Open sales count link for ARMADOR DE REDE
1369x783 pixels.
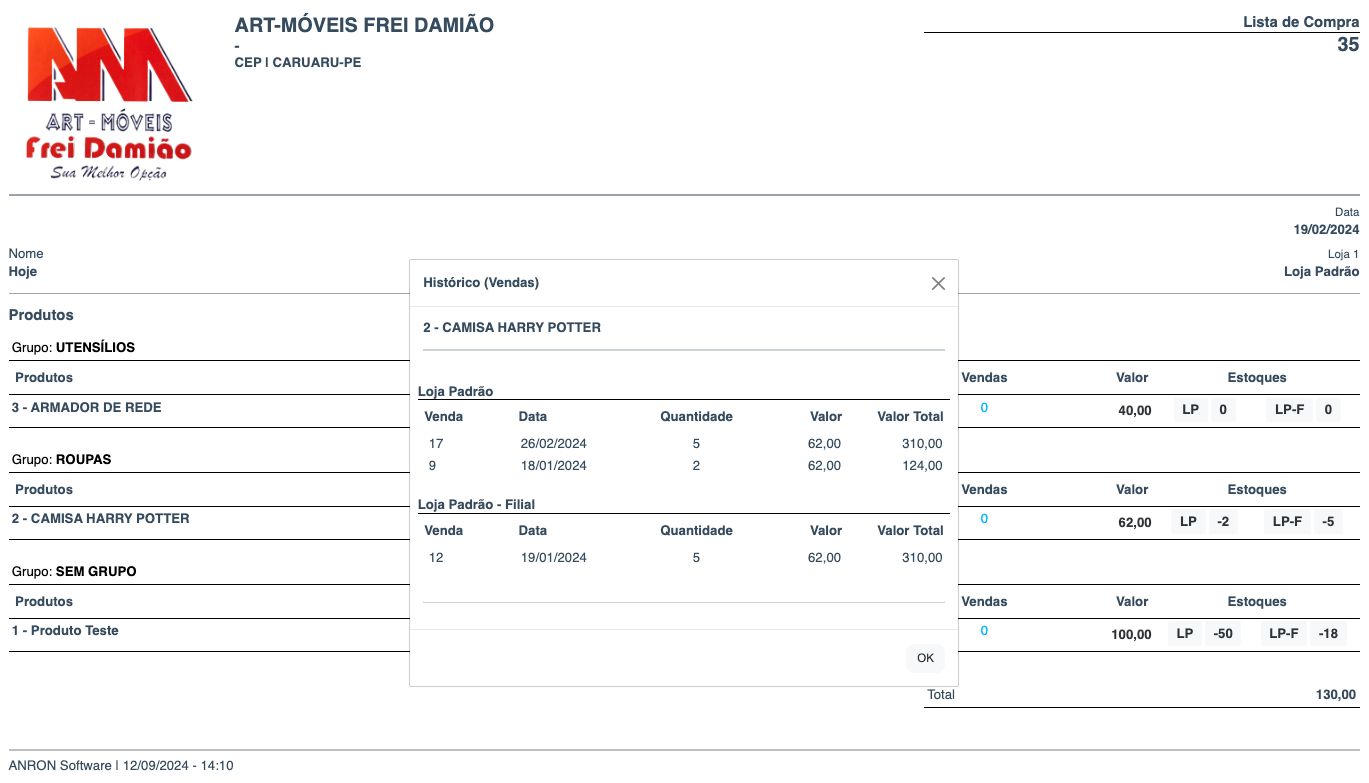tap(984, 408)
